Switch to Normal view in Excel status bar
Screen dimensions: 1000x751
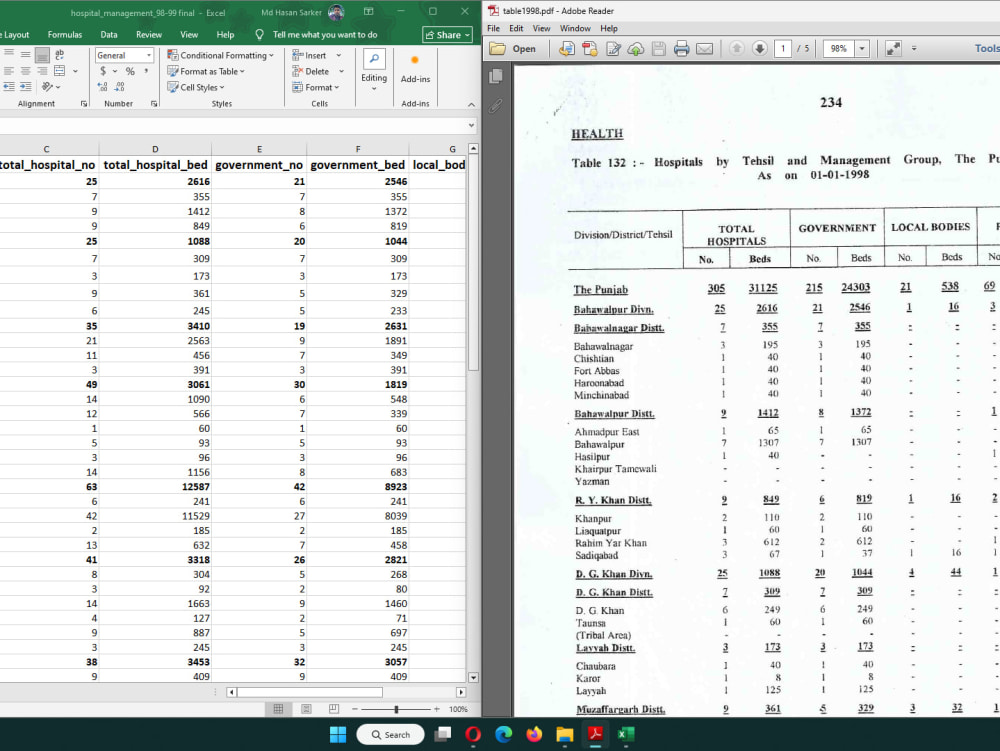coord(278,709)
